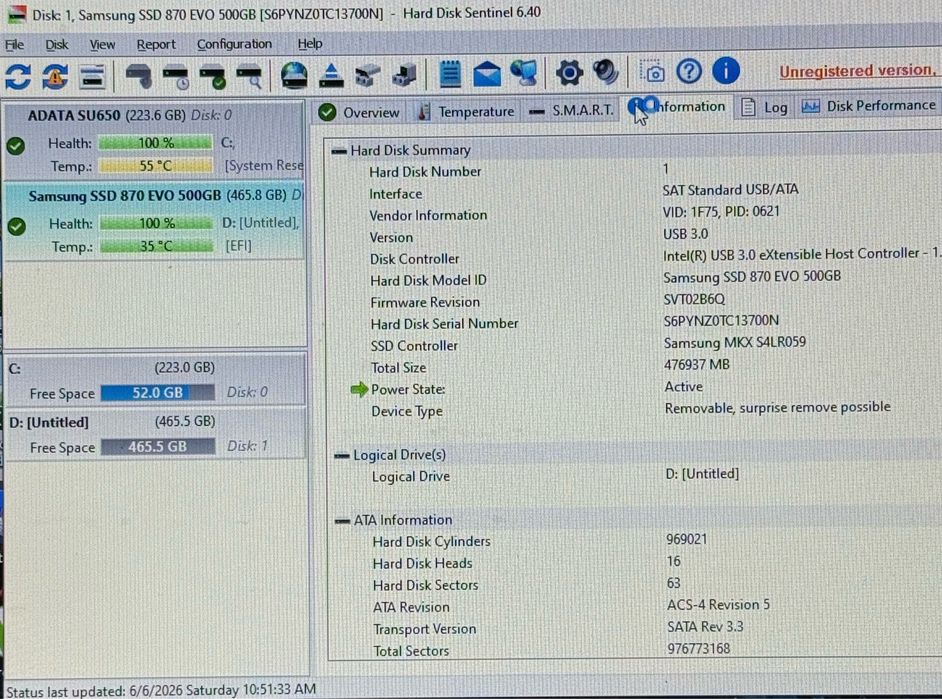Click the refresh icon with warning triangle
The height and width of the screenshot is (699, 942).
55,77
